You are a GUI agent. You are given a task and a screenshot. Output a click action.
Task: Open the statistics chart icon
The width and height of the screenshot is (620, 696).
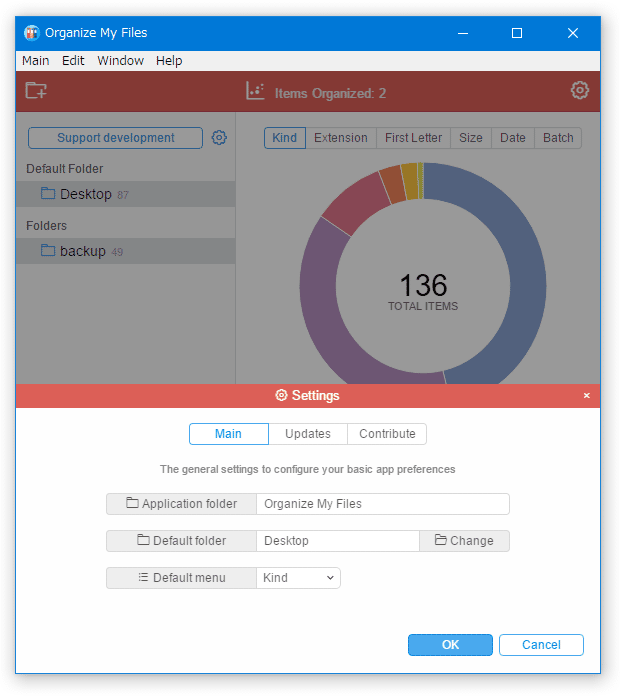(x=255, y=91)
